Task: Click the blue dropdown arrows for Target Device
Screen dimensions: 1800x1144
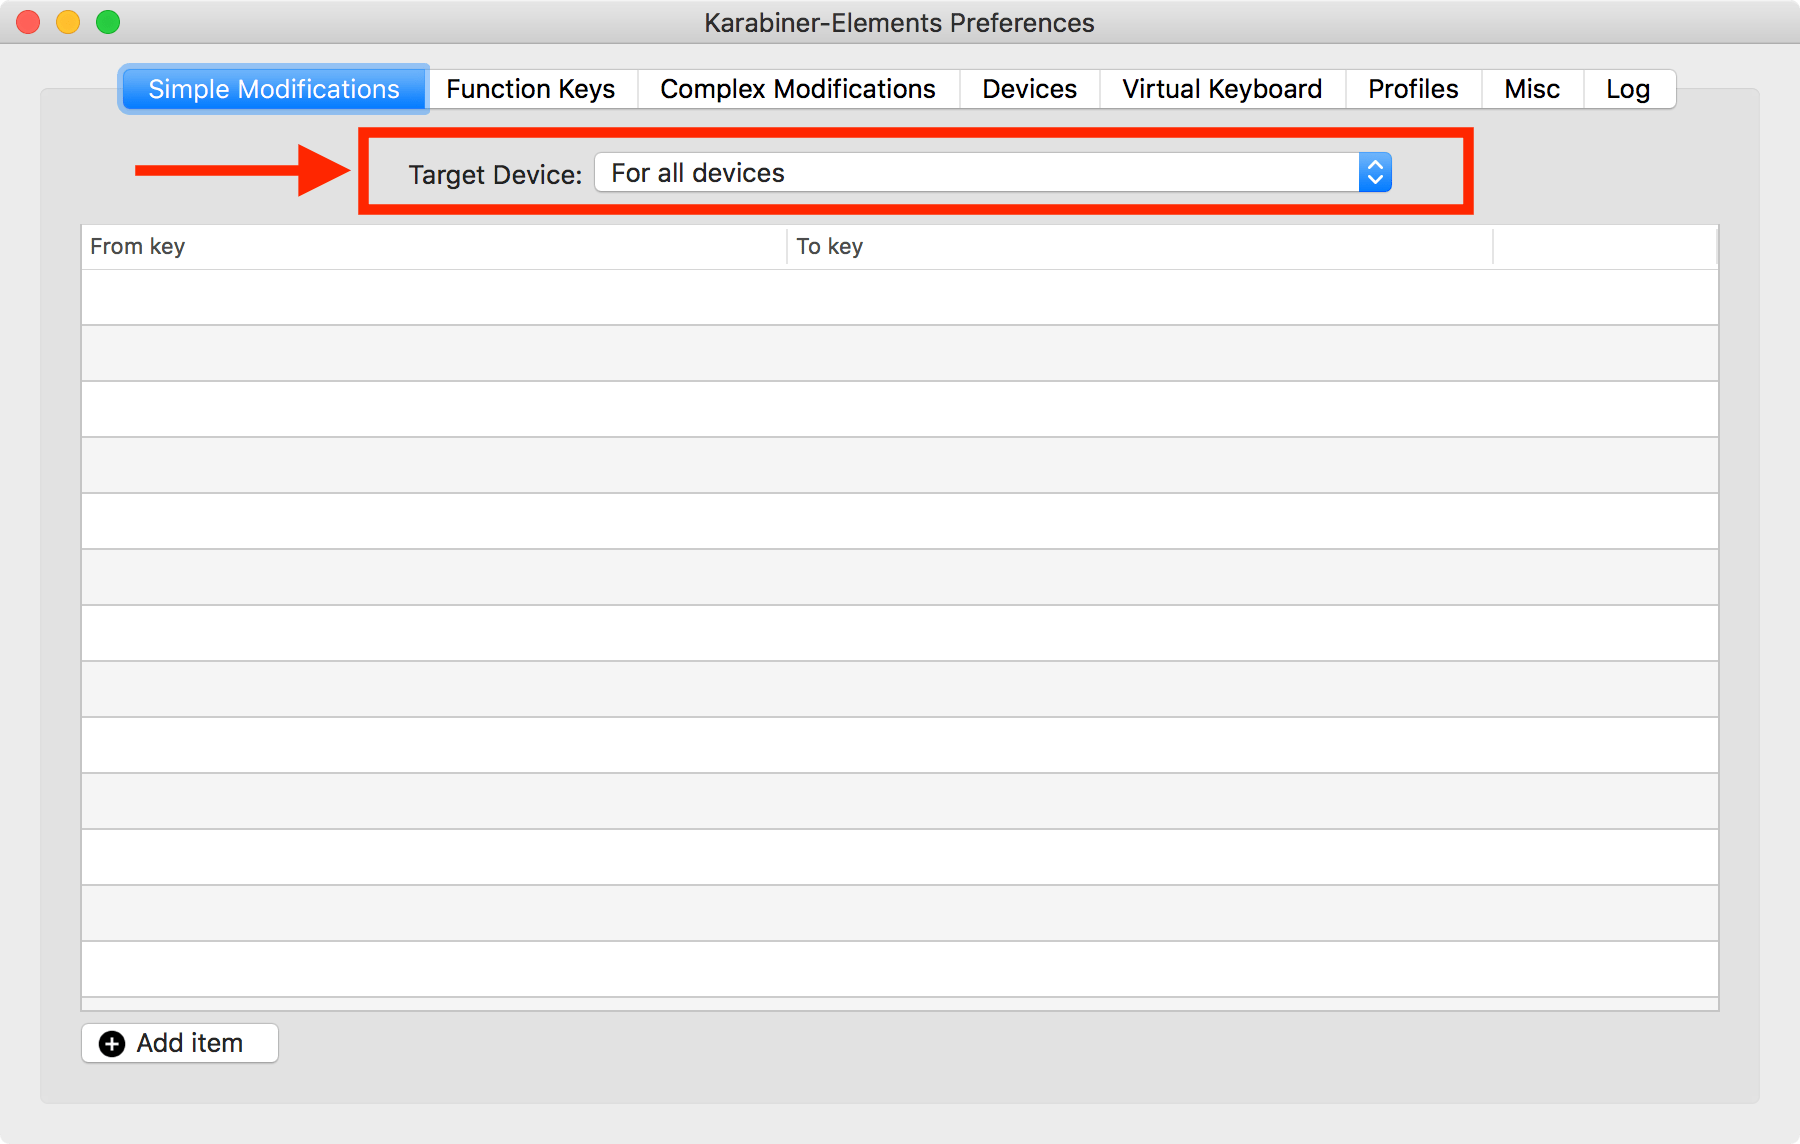Action: coord(1375,173)
